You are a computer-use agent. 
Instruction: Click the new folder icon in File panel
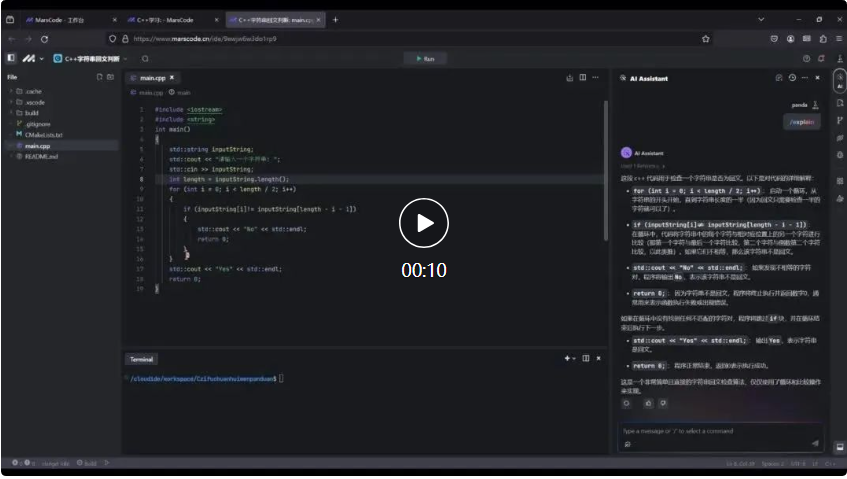coord(110,77)
